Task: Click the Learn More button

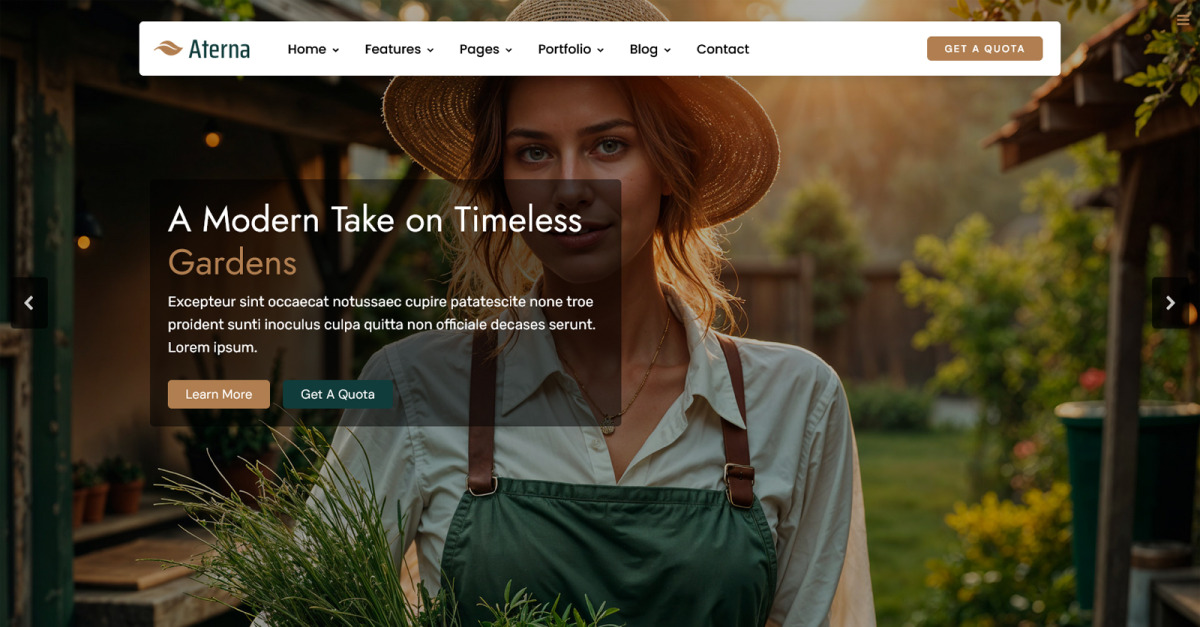Action: (218, 394)
